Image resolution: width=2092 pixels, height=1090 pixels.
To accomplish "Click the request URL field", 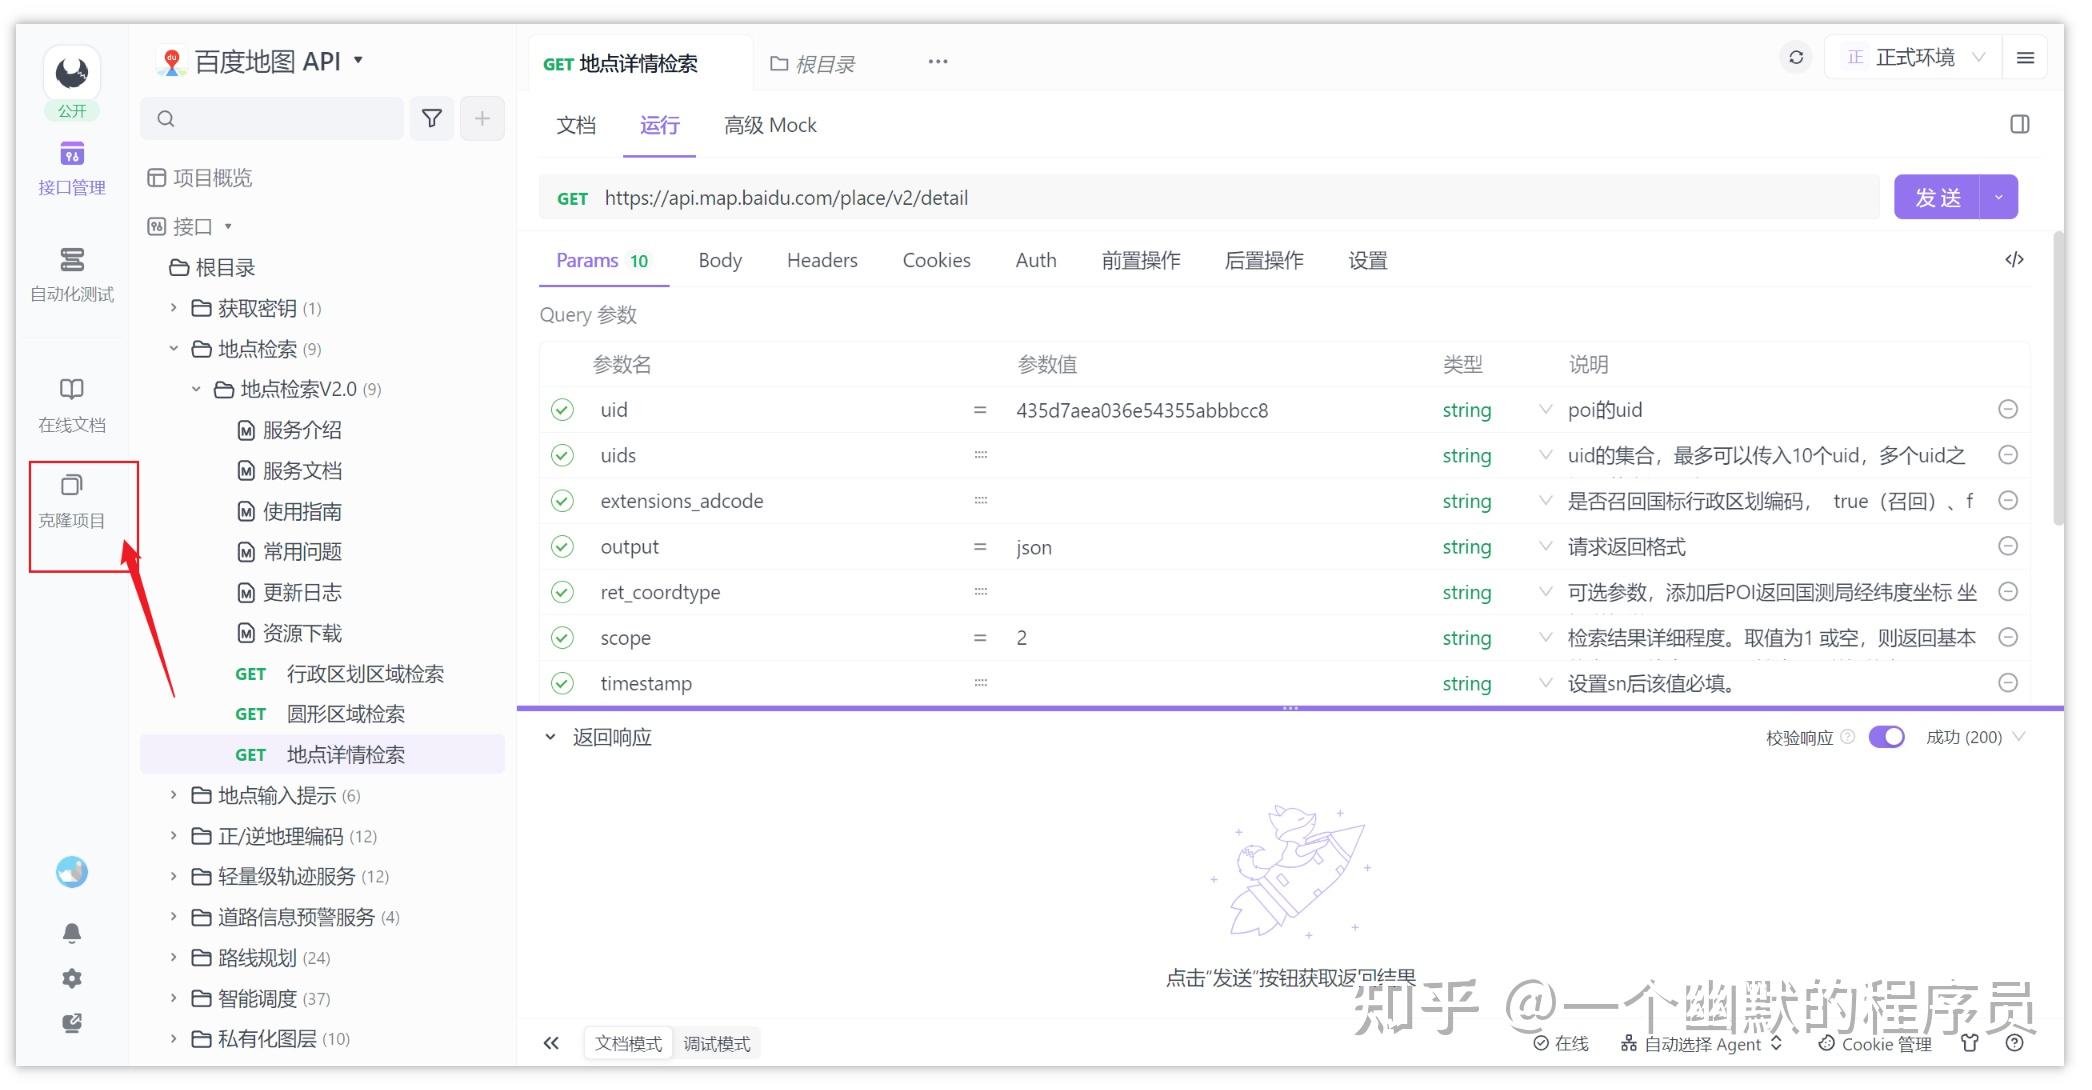I will (1209, 197).
